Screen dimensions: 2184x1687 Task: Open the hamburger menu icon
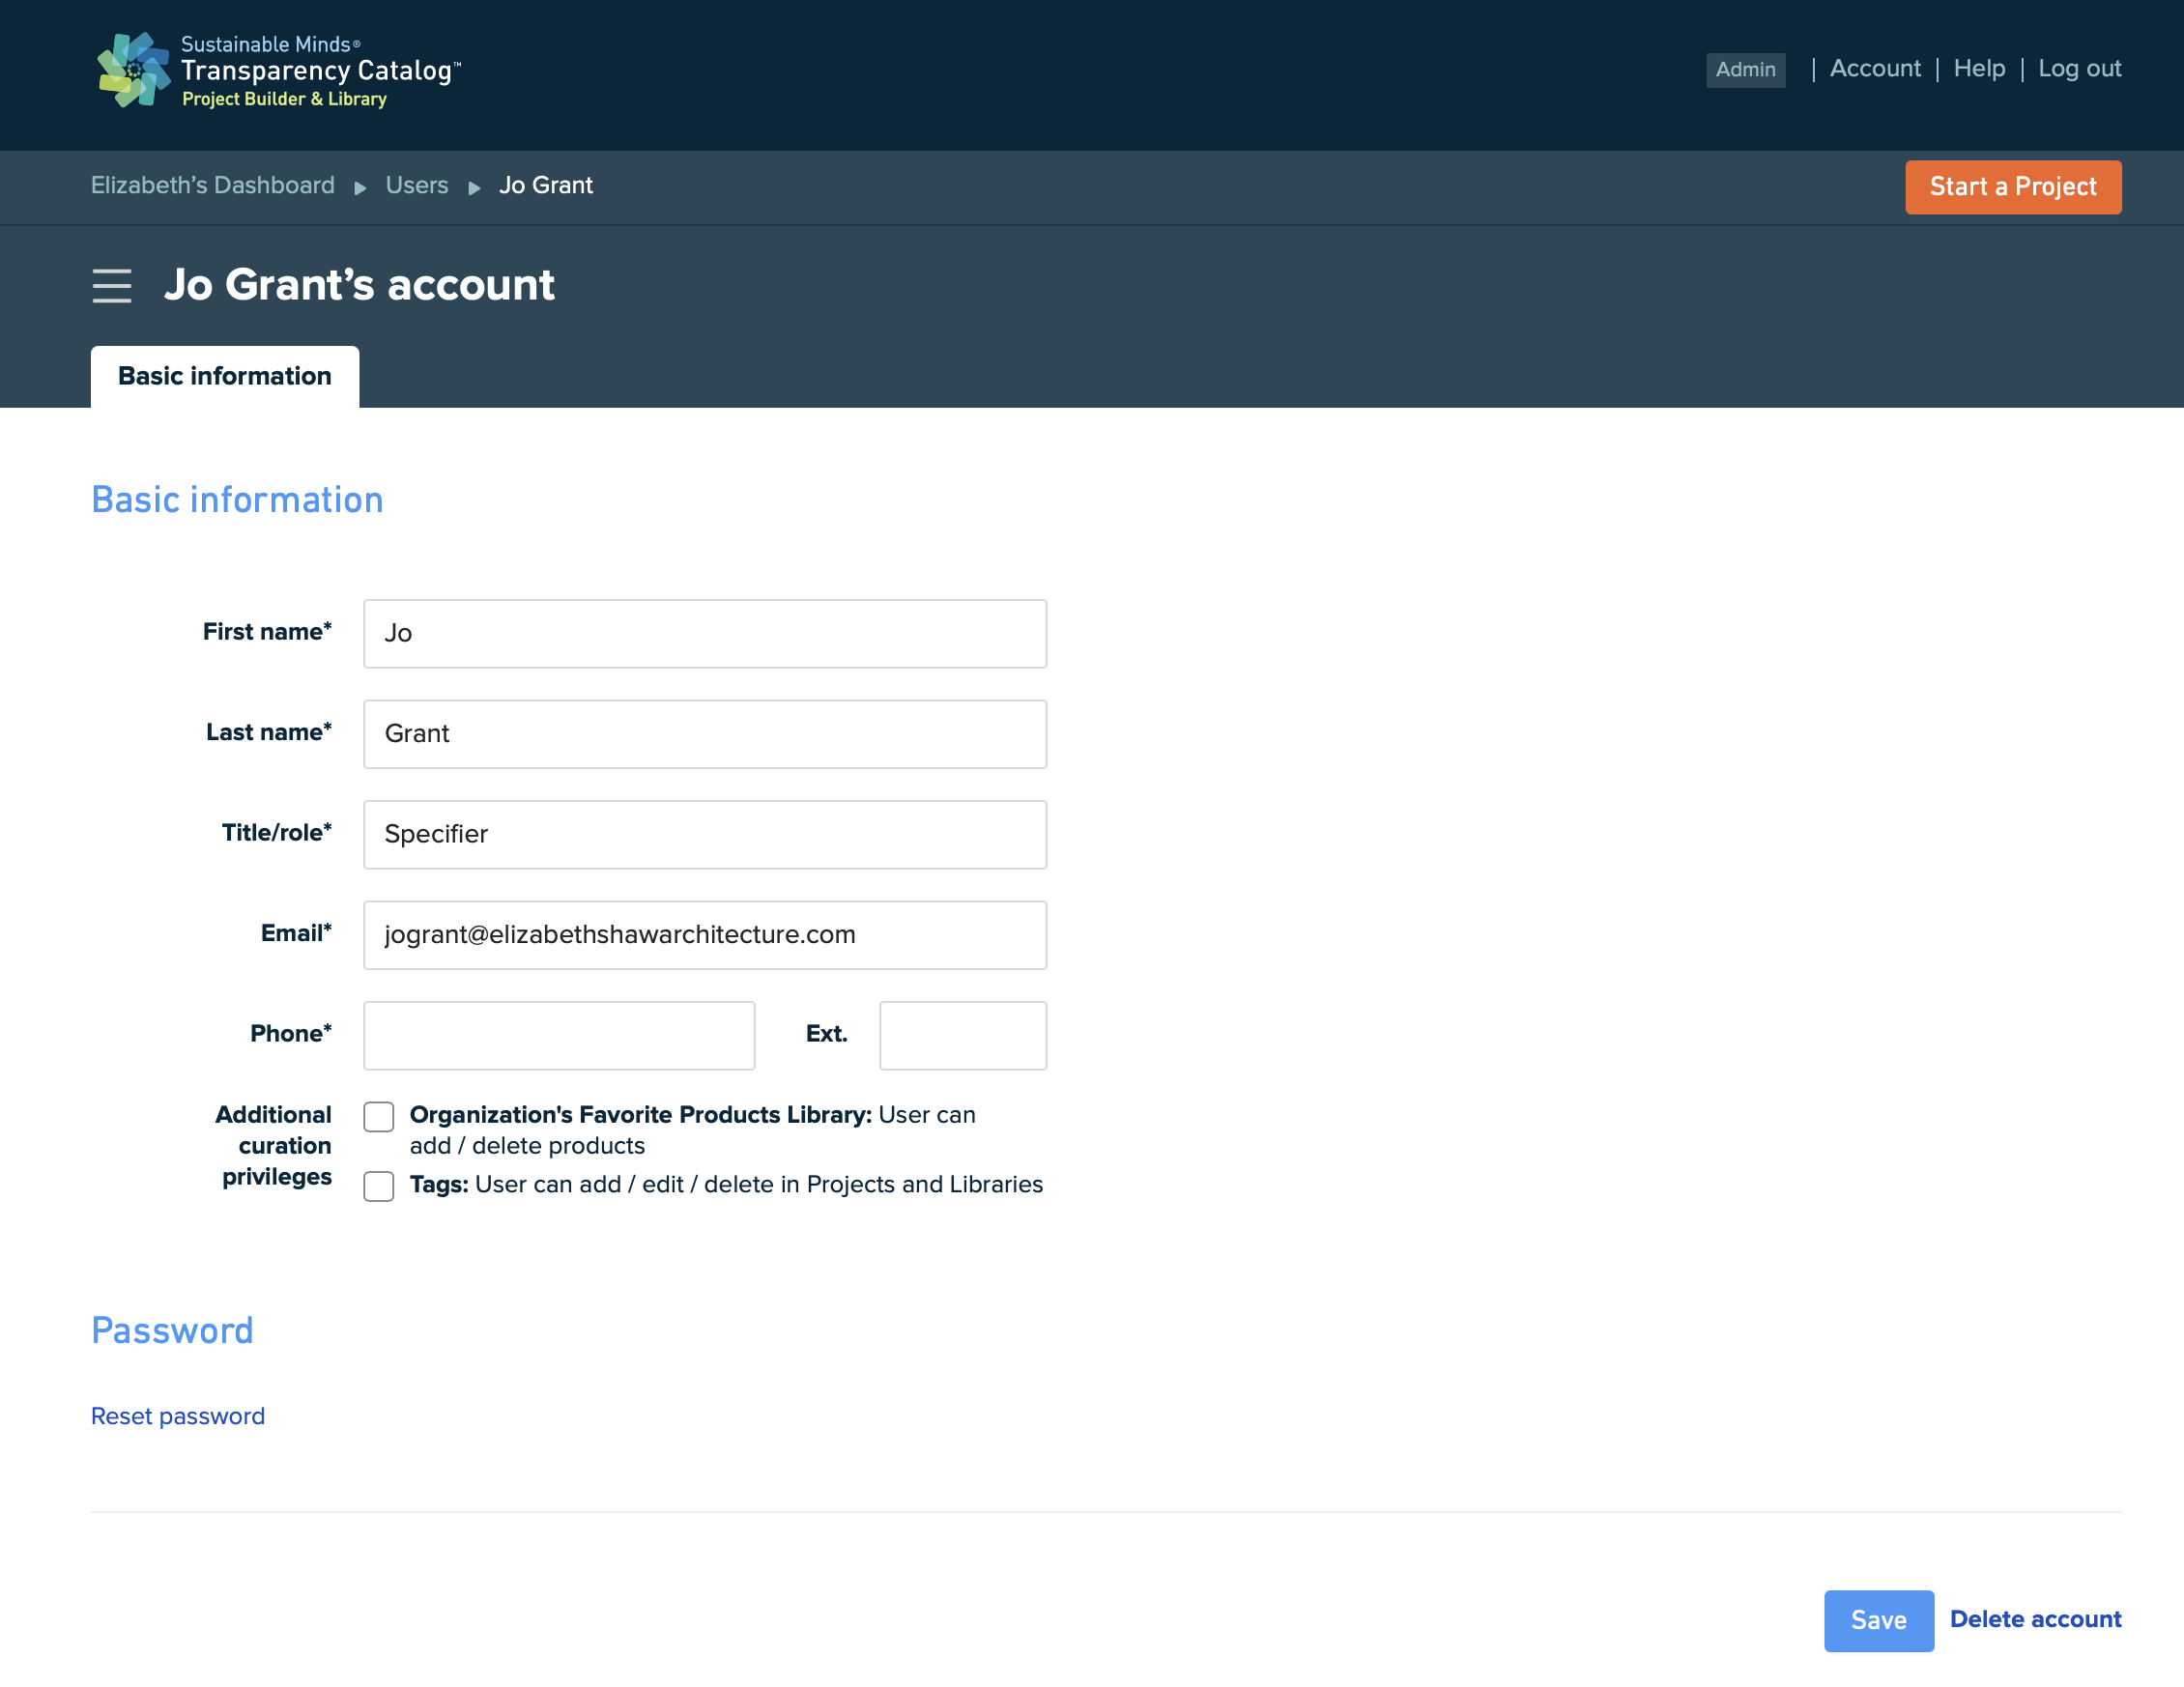(x=112, y=285)
